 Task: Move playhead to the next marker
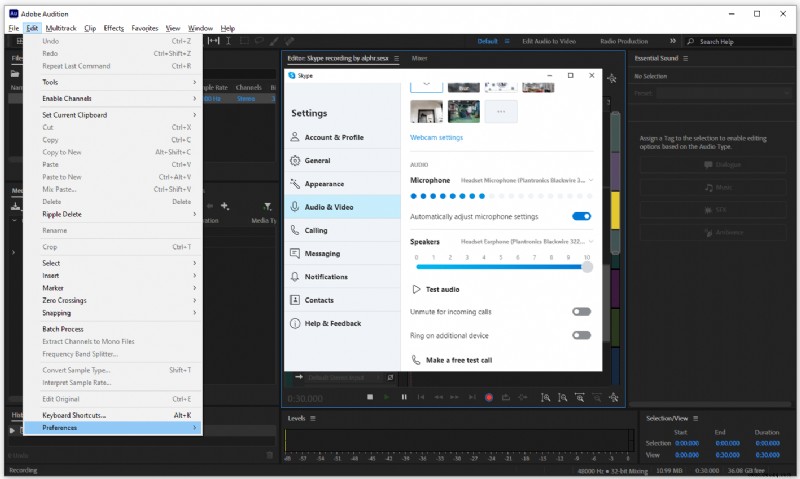point(472,397)
